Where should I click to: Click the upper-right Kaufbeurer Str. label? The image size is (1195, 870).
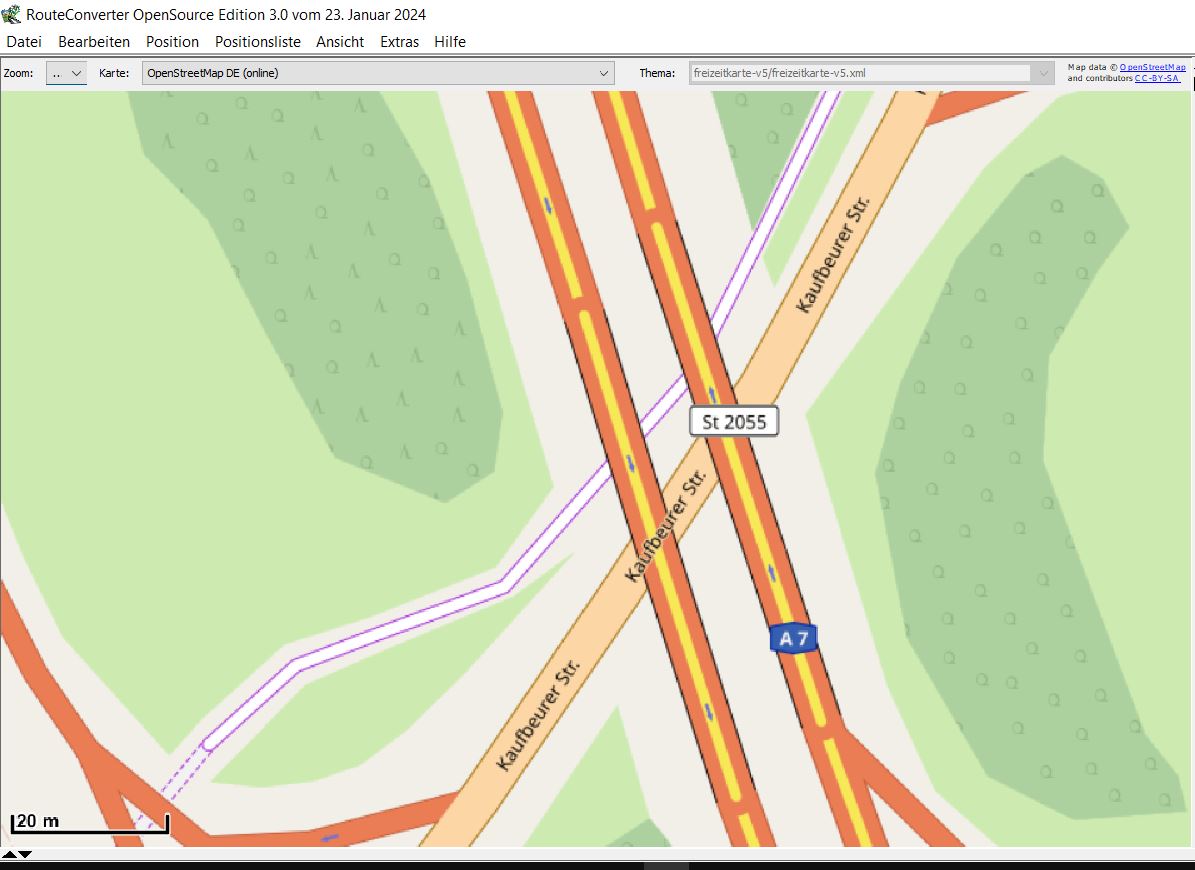834,255
